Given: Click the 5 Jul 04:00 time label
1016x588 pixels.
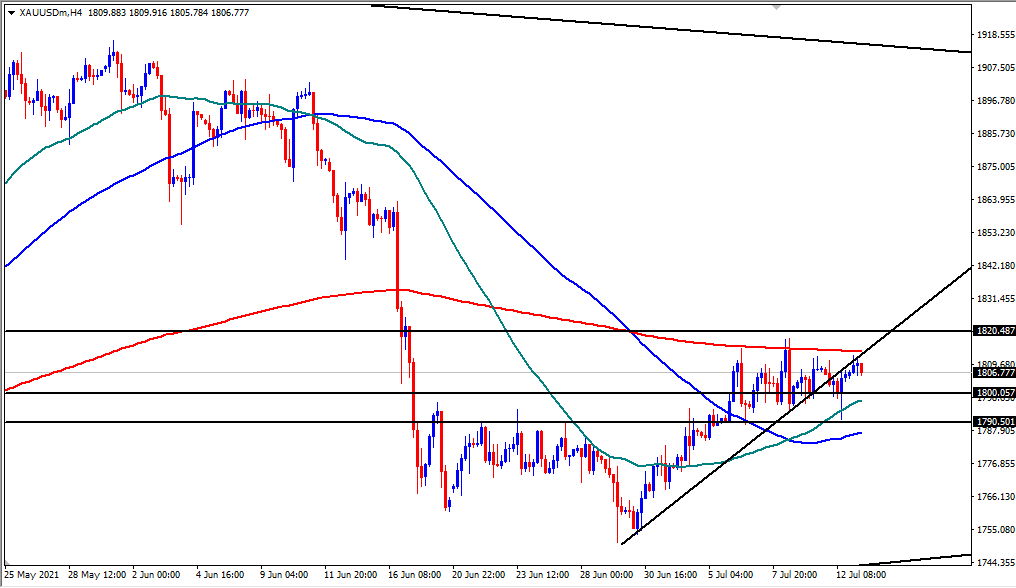Looking at the screenshot, I should (732, 574).
